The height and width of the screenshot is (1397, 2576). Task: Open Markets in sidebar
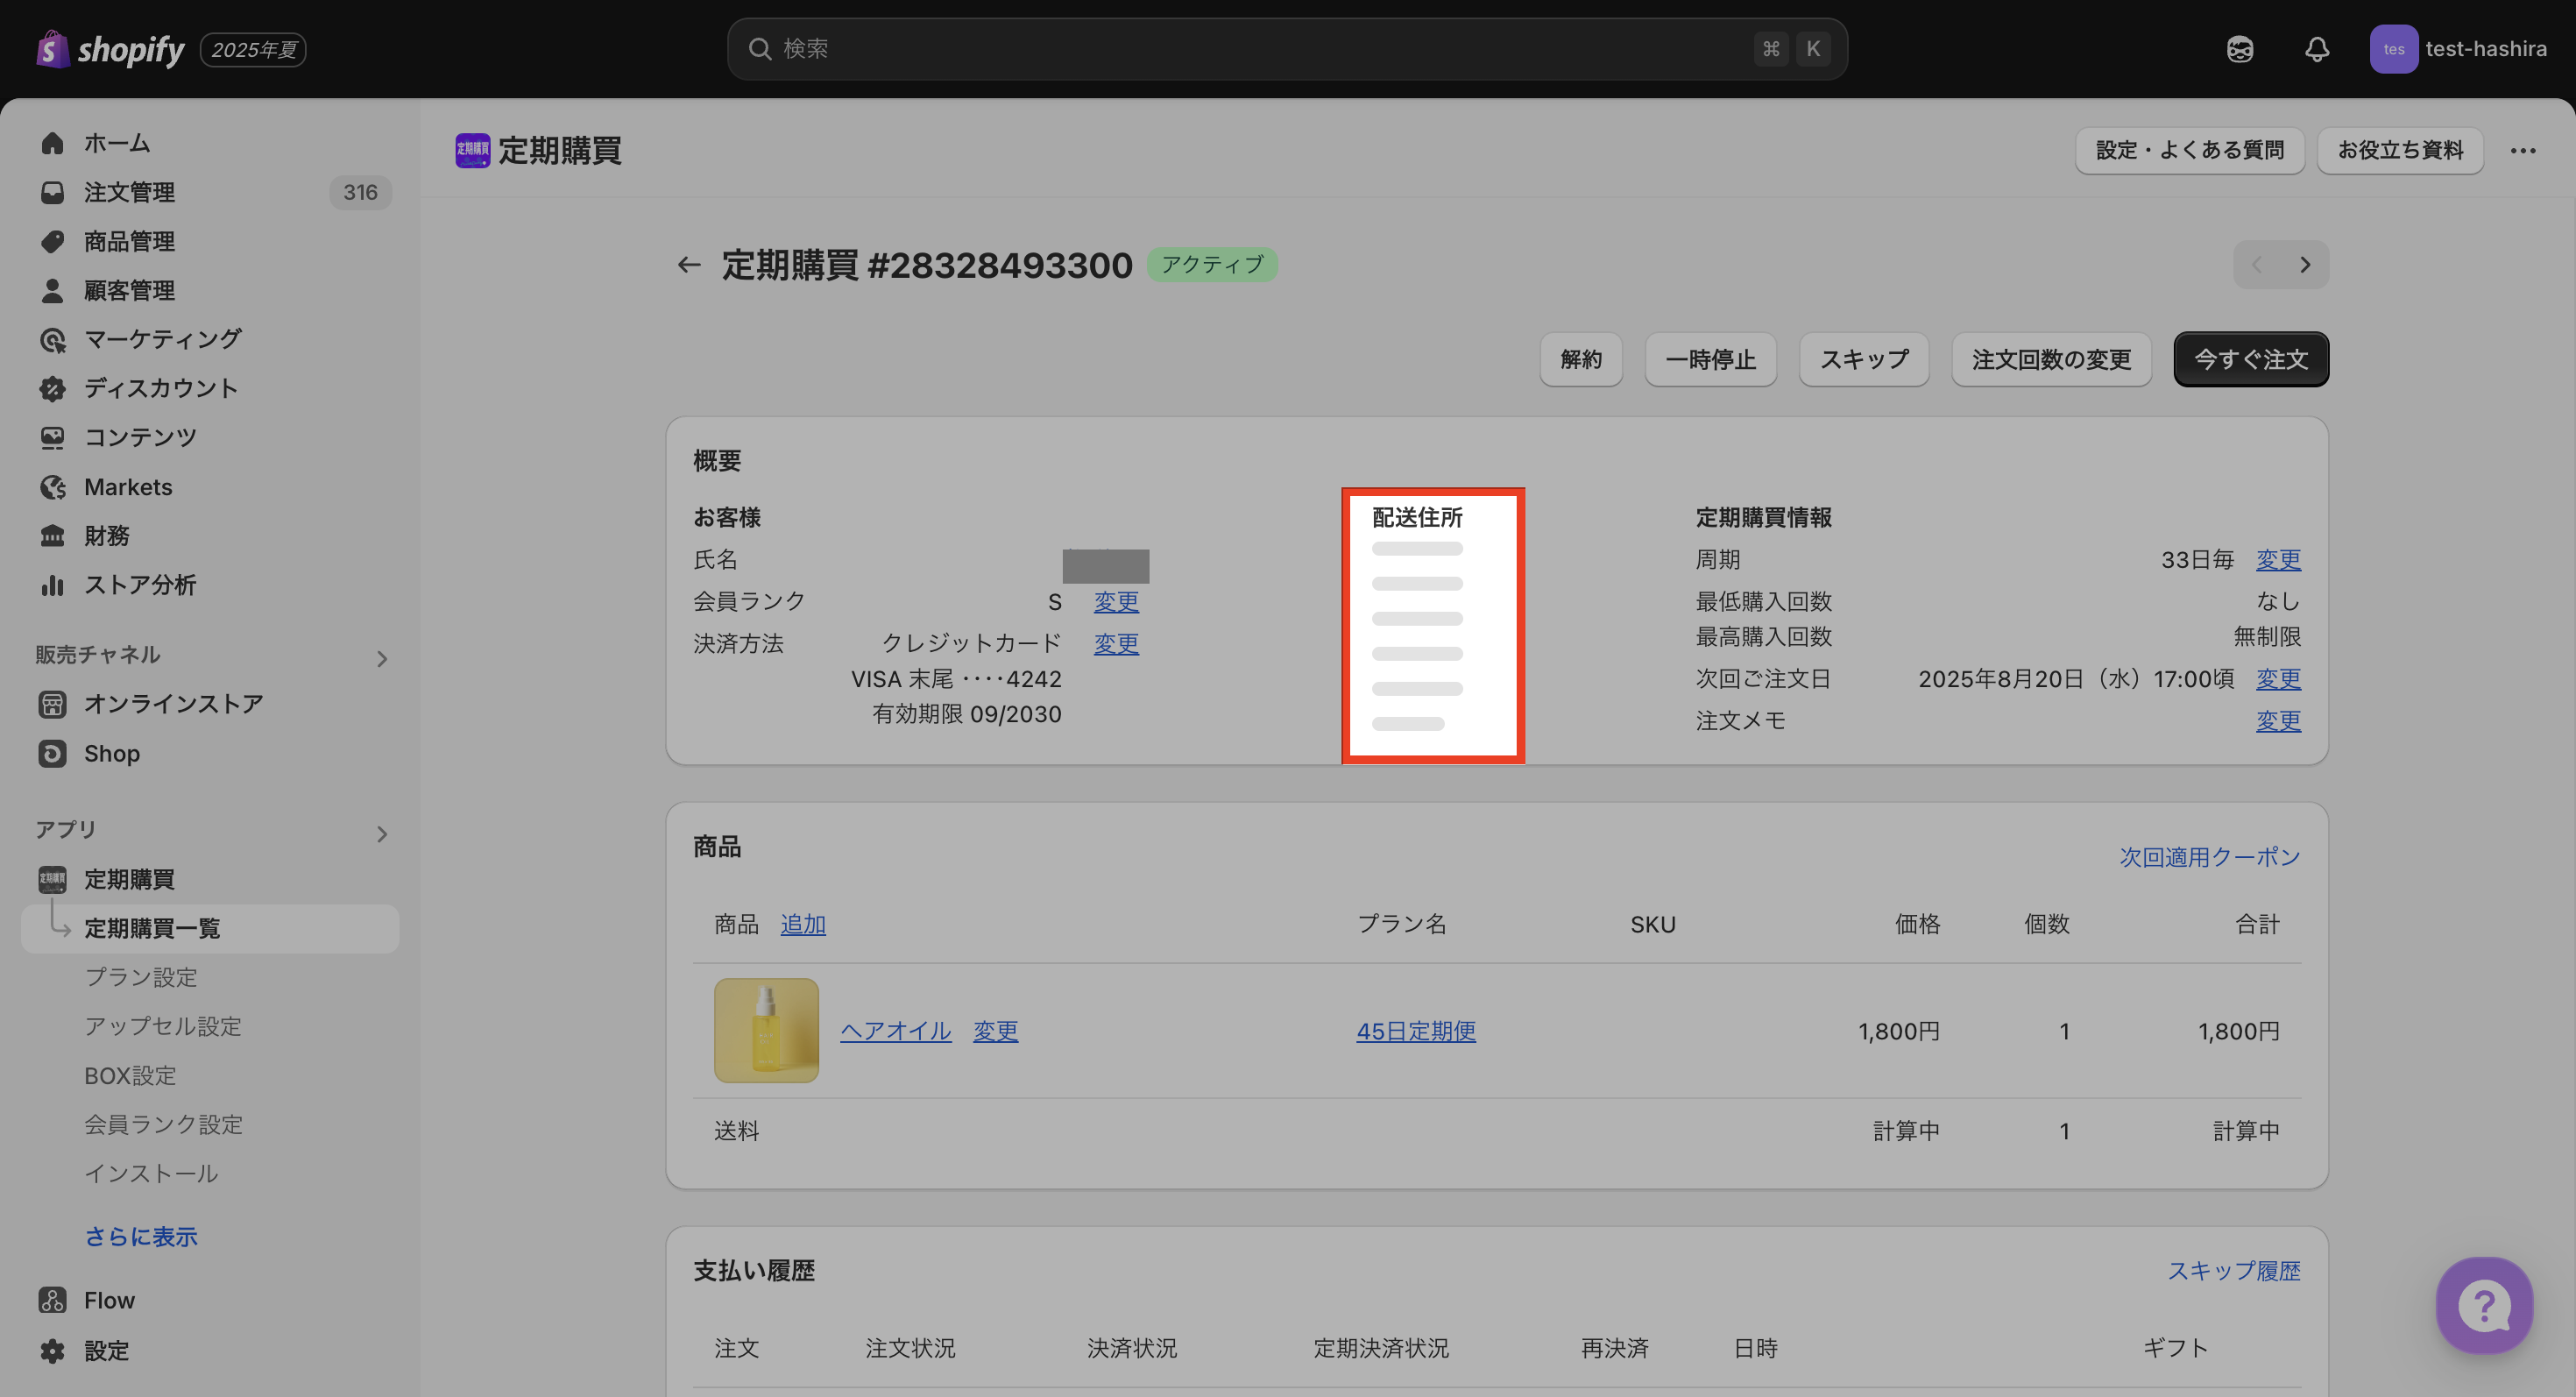[x=127, y=487]
